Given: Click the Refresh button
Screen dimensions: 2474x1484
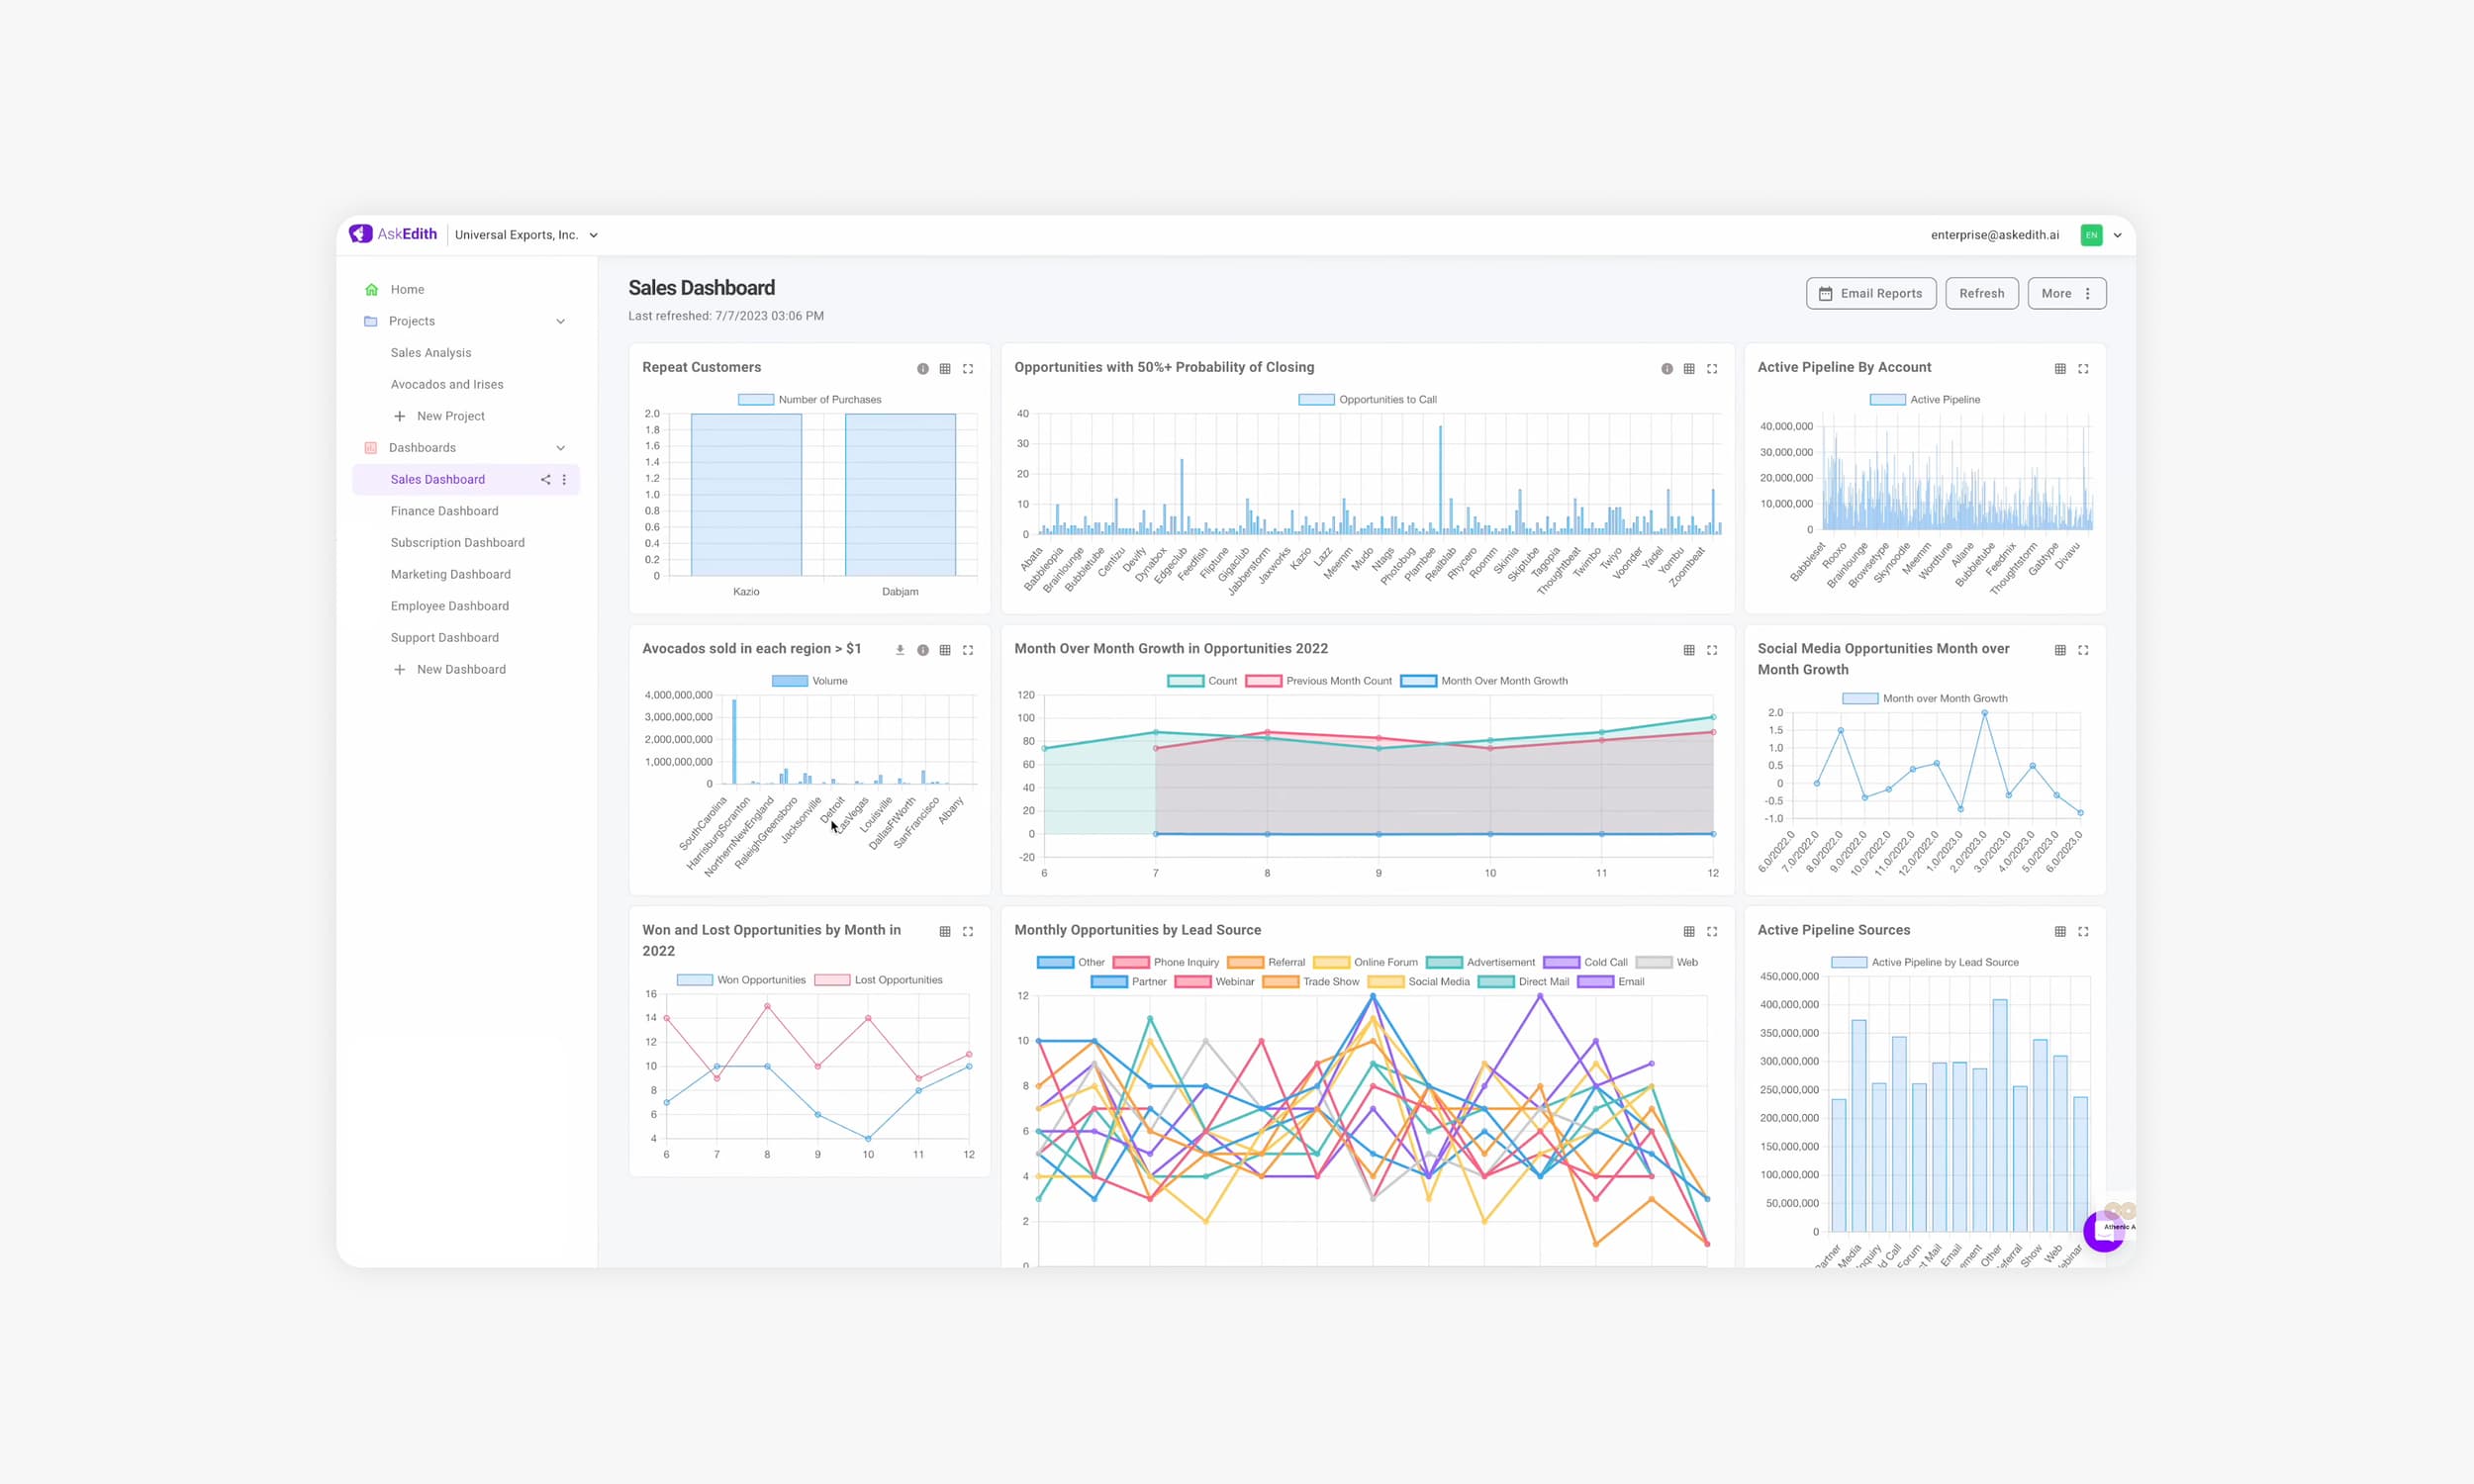Looking at the screenshot, I should pyautogui.click(x=1981, y=293).
